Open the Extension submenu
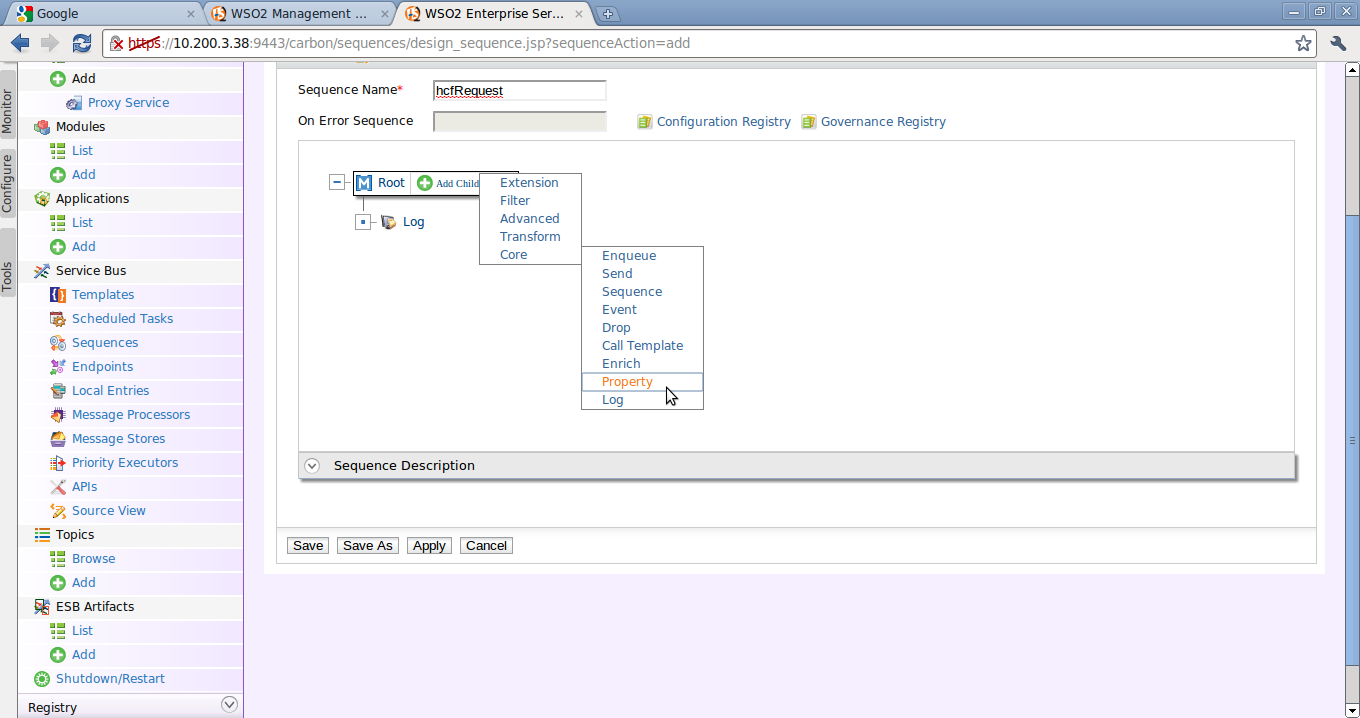 530,183
